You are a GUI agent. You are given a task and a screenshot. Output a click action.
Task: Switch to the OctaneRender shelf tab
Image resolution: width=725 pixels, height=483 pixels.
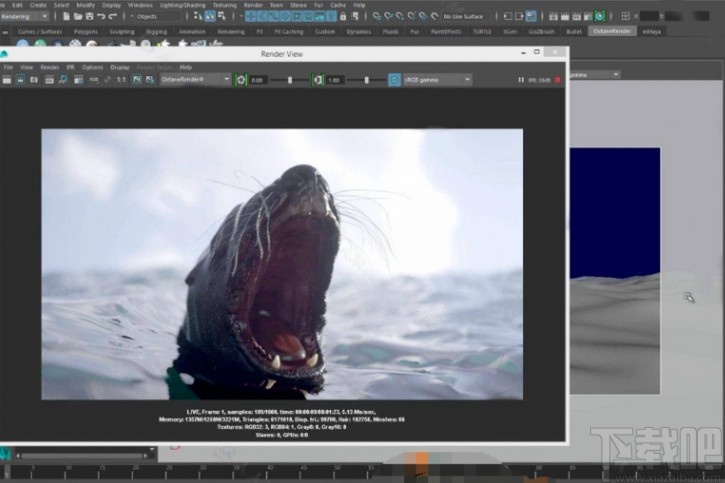(611, 31)
